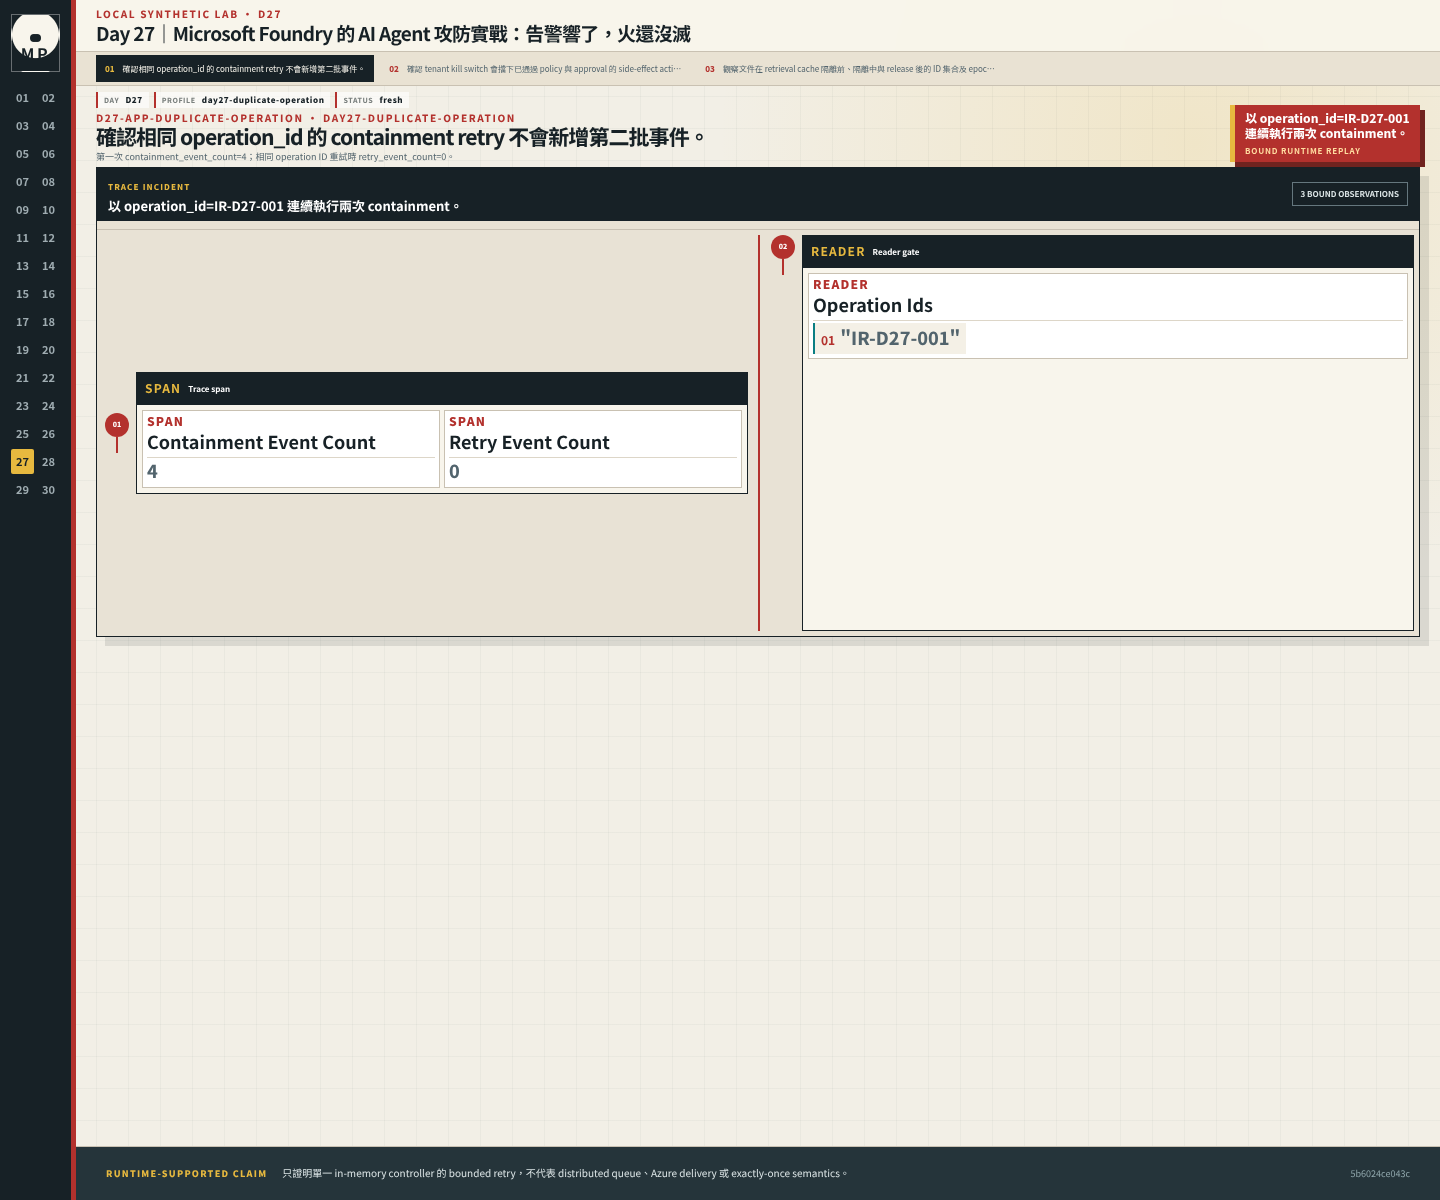Jump to day 21
The height and width of the screenshot is (1200, 1440).
(x=22, y=378)
